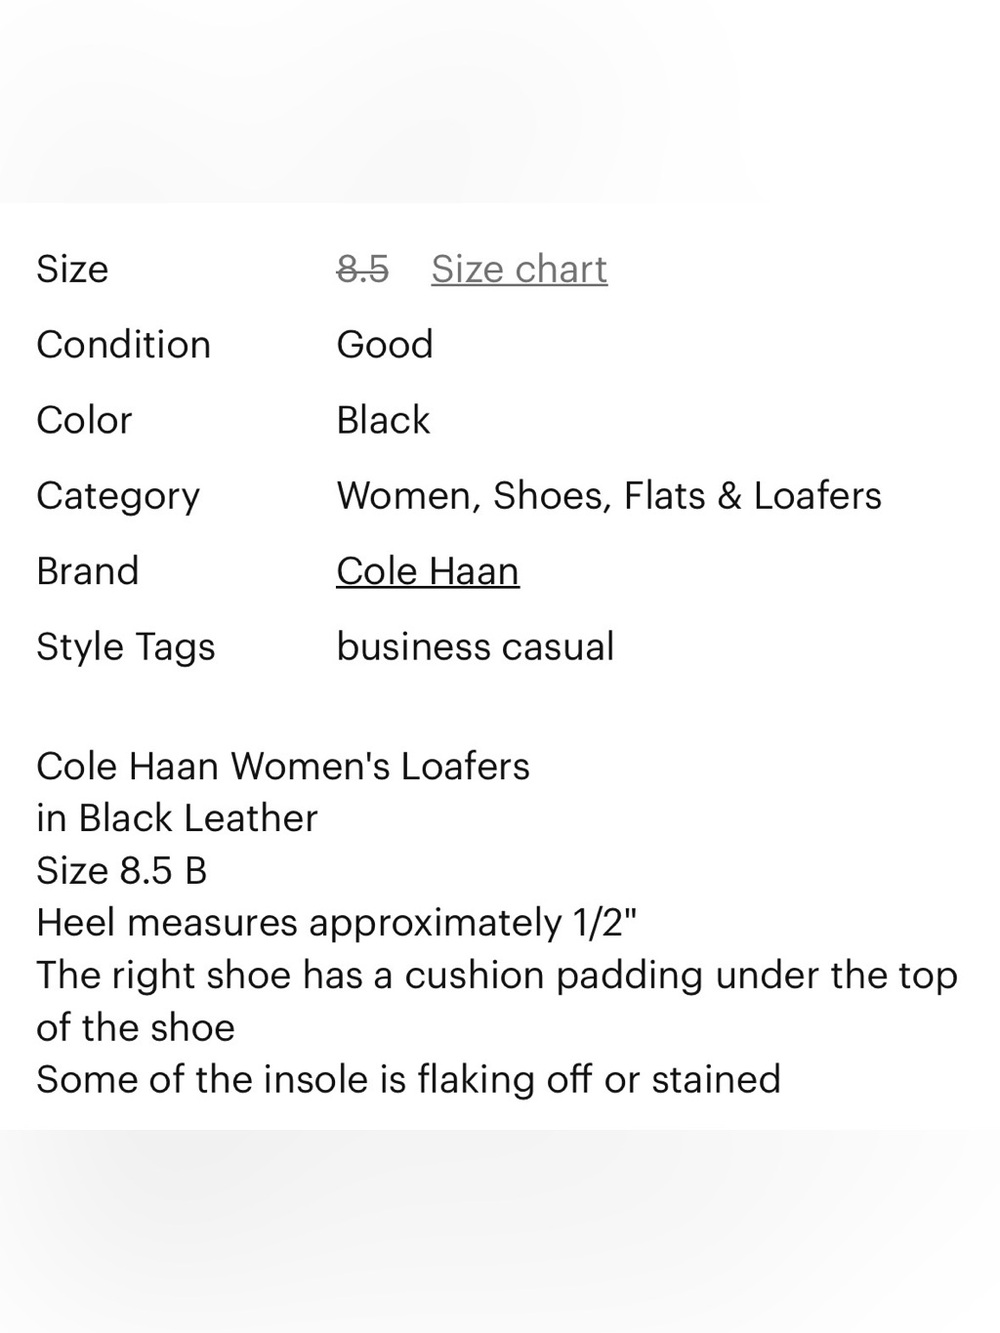Click the Style Tags label
The image size is (1000, 1333).
[x=126, y=648]
